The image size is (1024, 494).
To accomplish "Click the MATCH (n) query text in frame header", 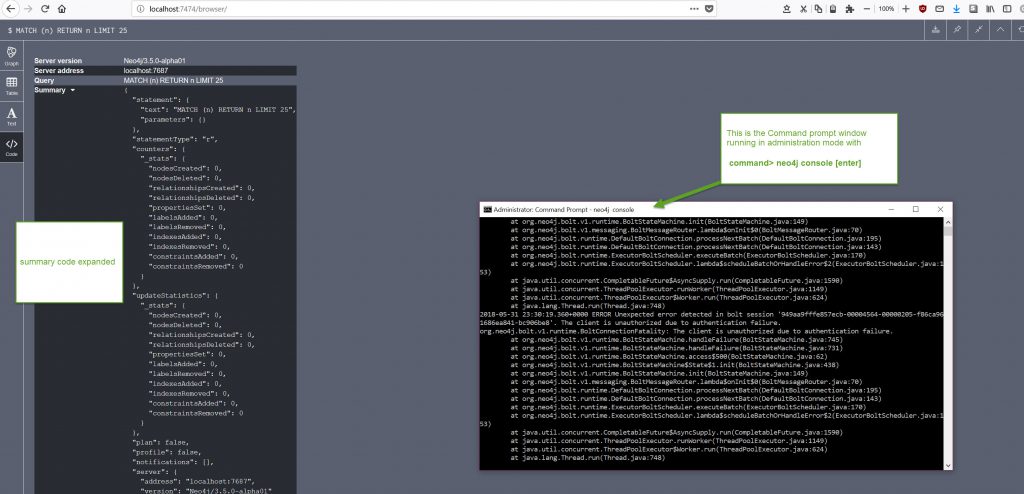I will point(68,30).
